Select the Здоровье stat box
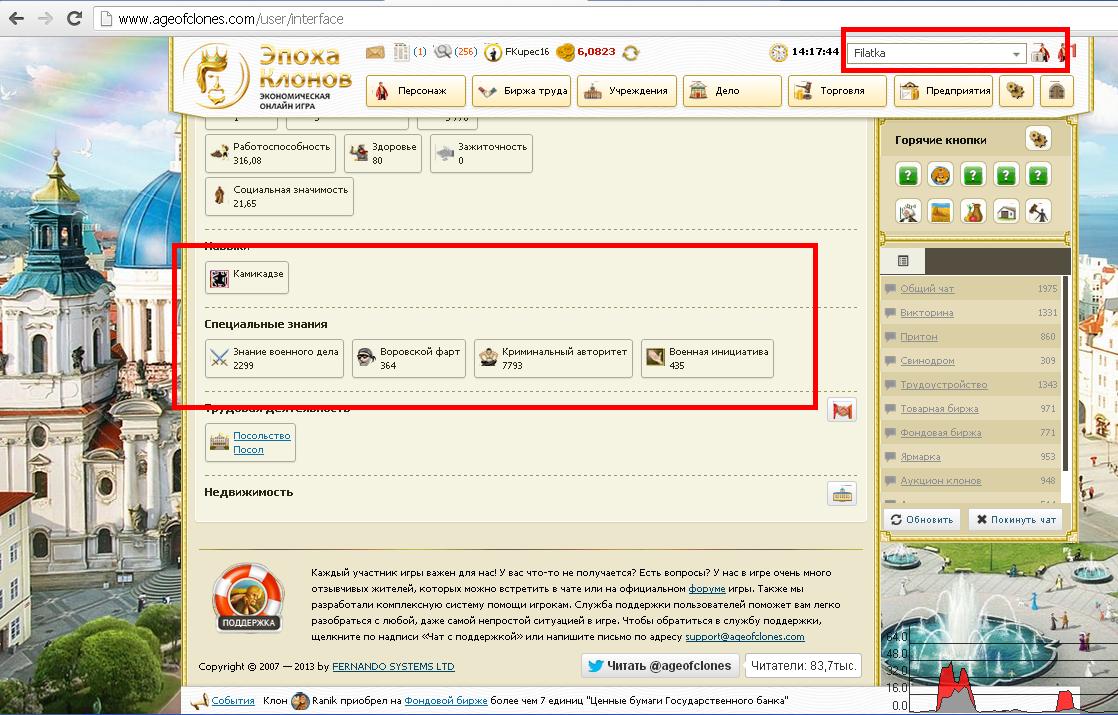1118x715 pixels. pos(383,153)
